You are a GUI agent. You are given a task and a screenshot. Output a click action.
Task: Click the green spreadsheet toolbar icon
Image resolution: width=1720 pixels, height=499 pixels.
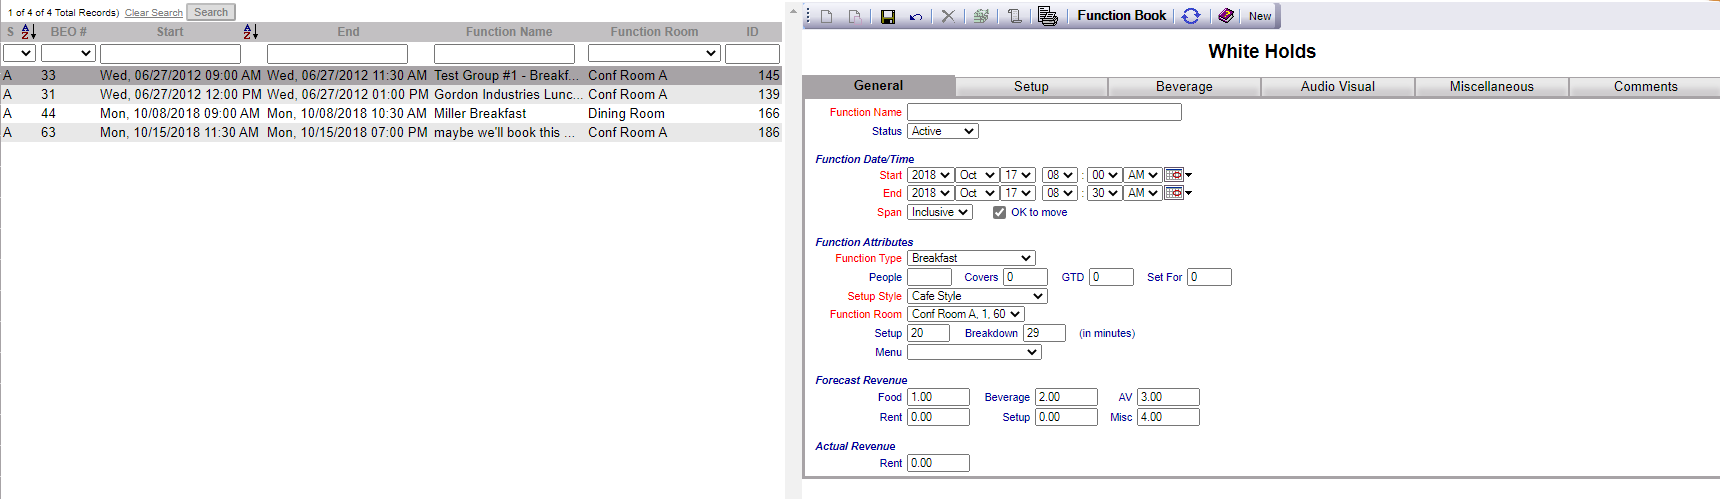click(981, 16)
